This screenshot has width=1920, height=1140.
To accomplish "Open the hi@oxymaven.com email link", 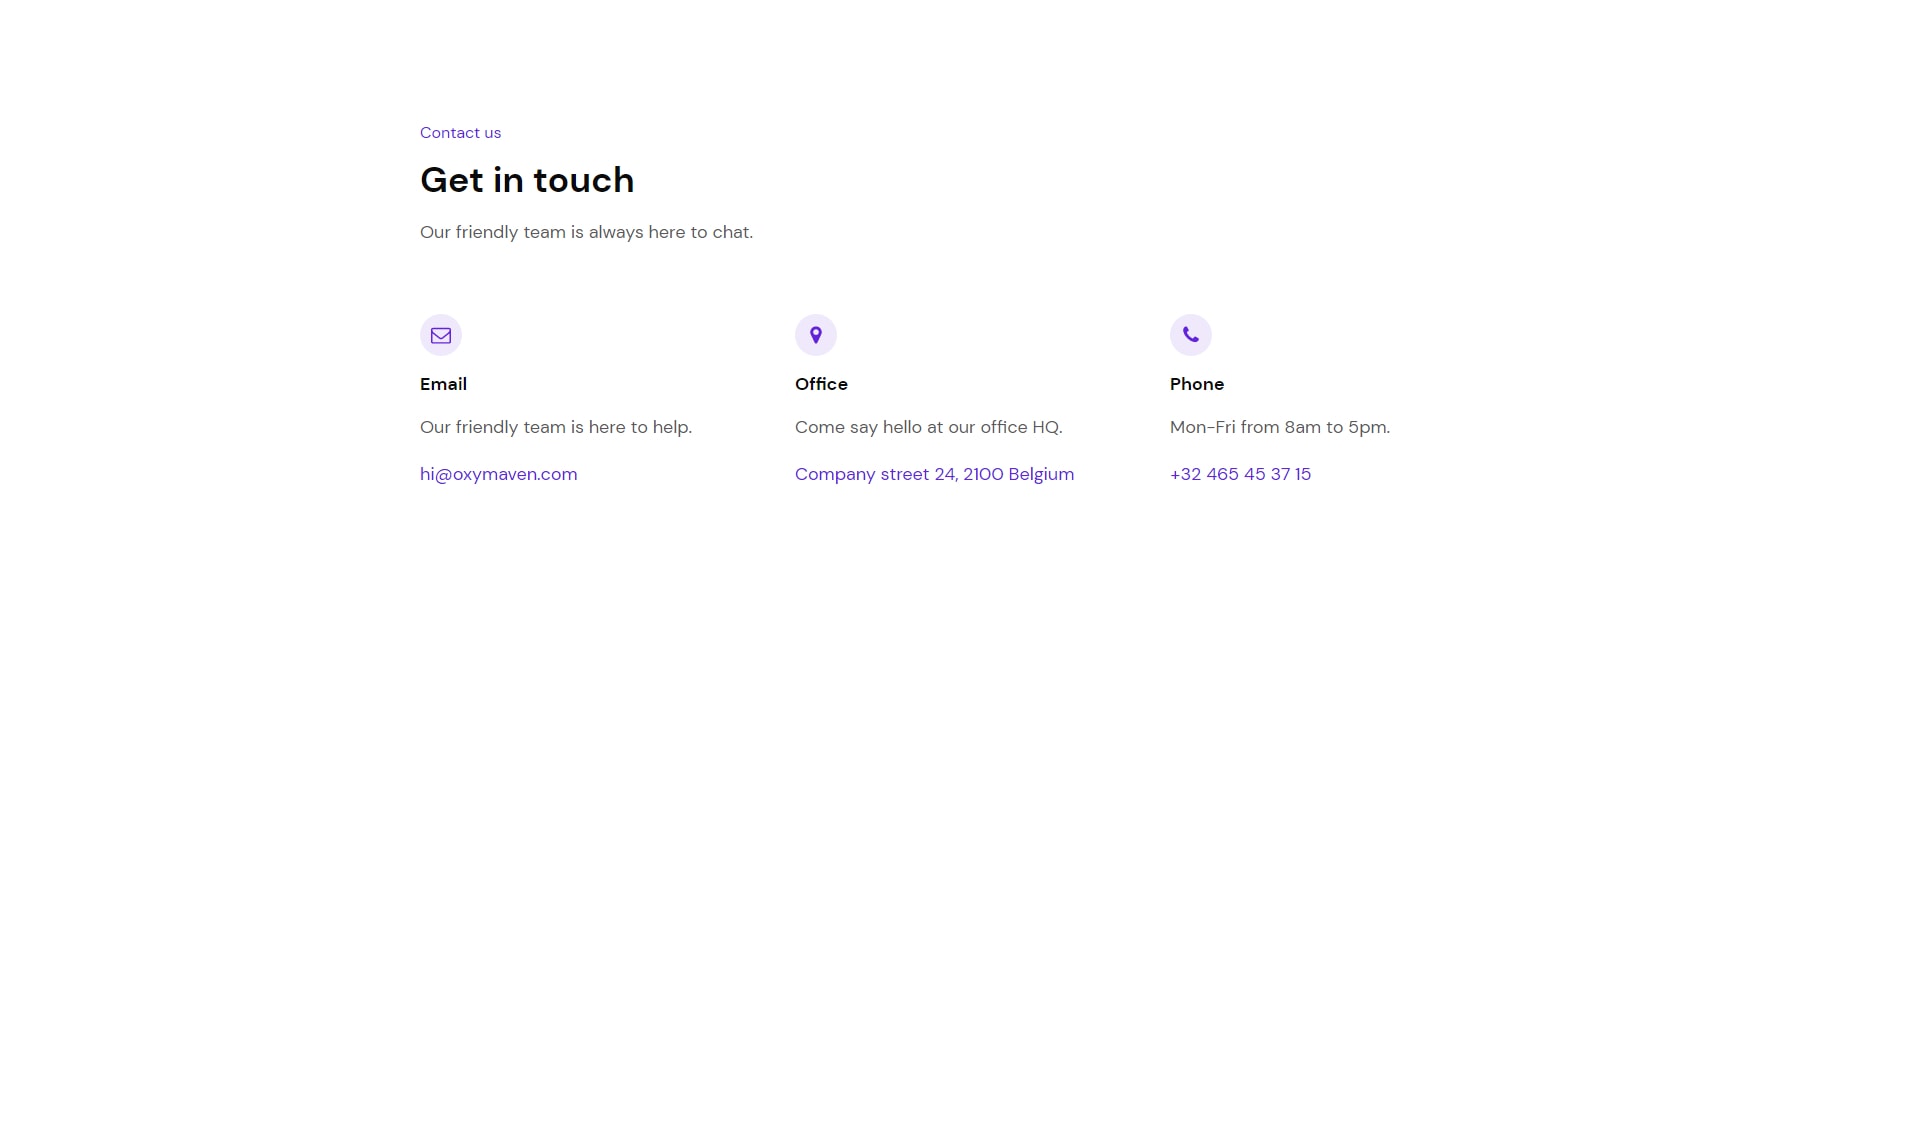I will [x=499, y=474].
